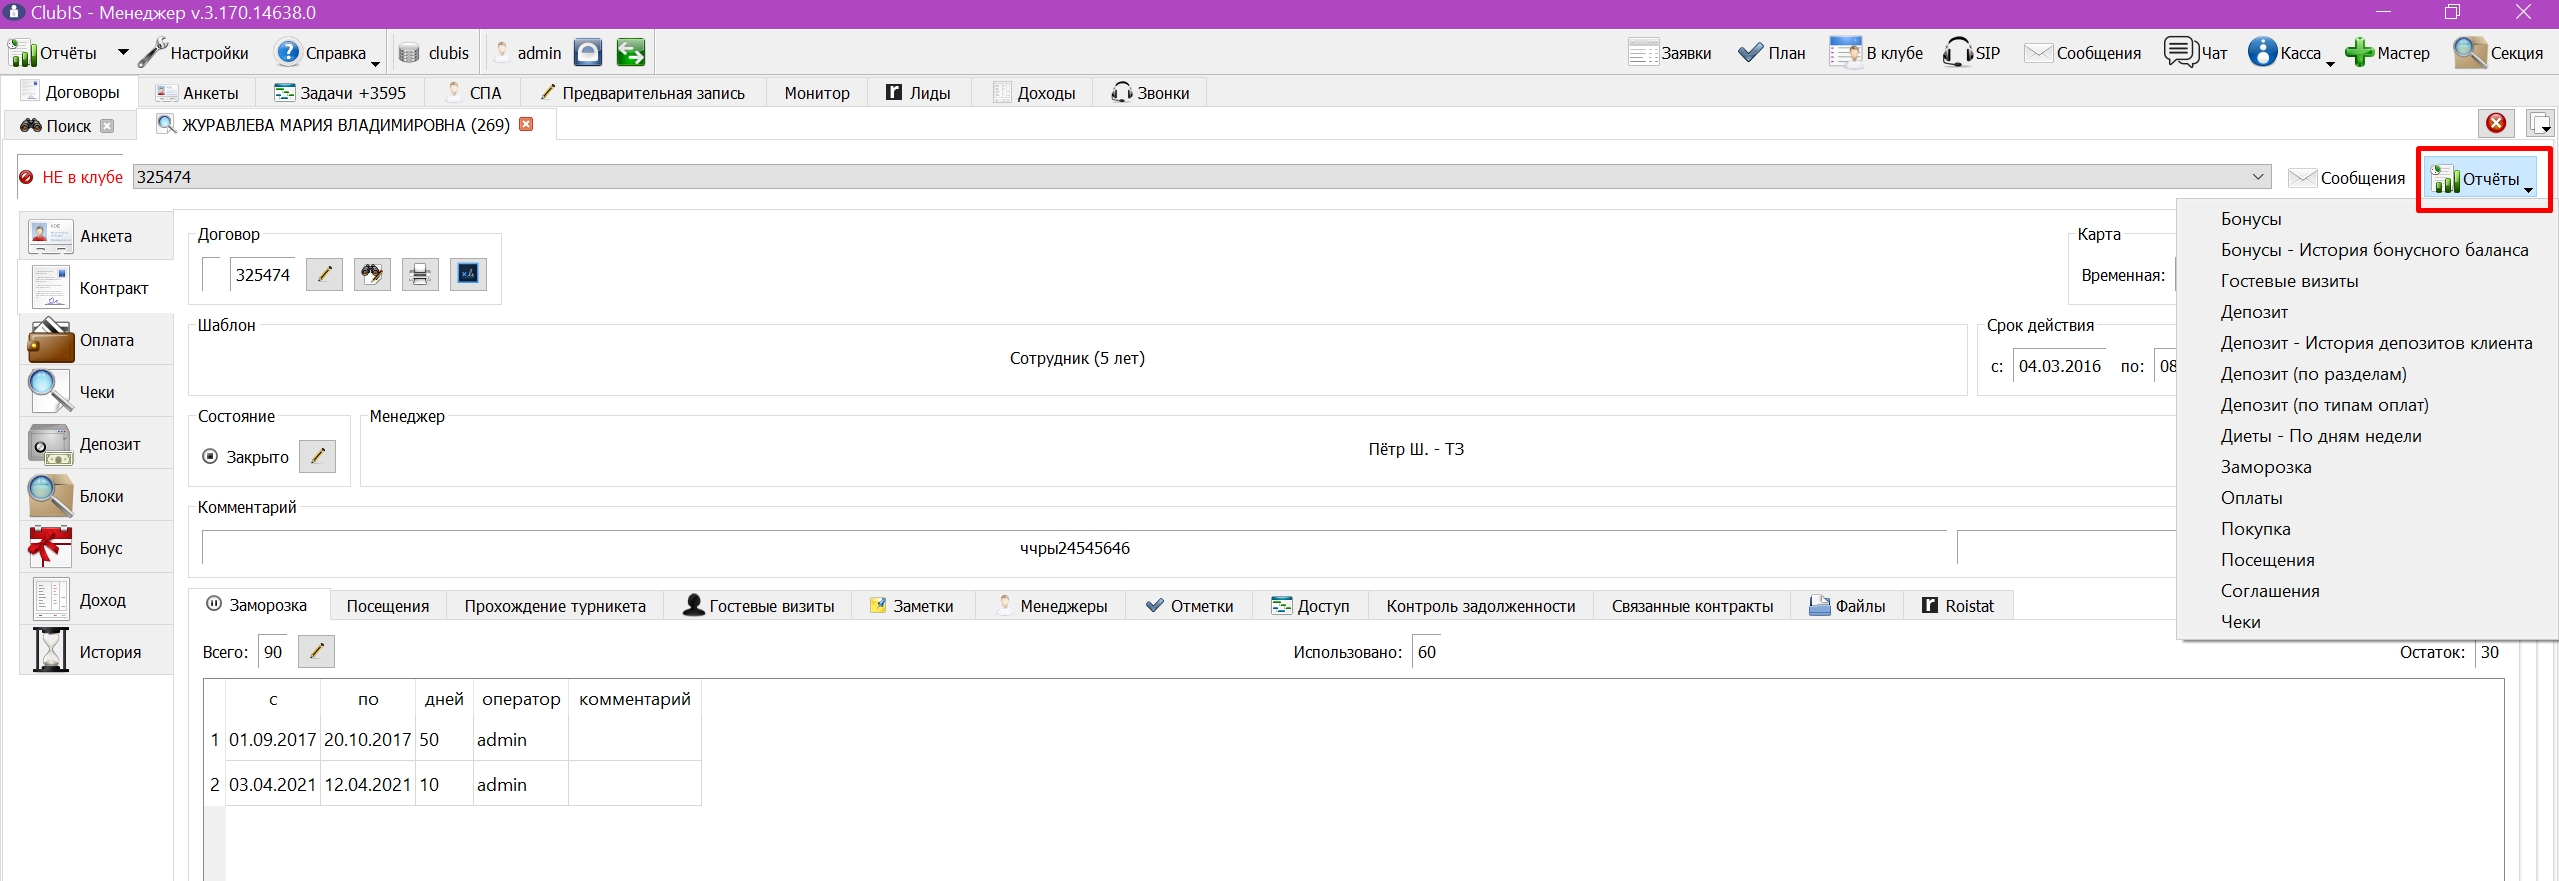Toggle the checkbox beside contract number 325474

point(211,274)
